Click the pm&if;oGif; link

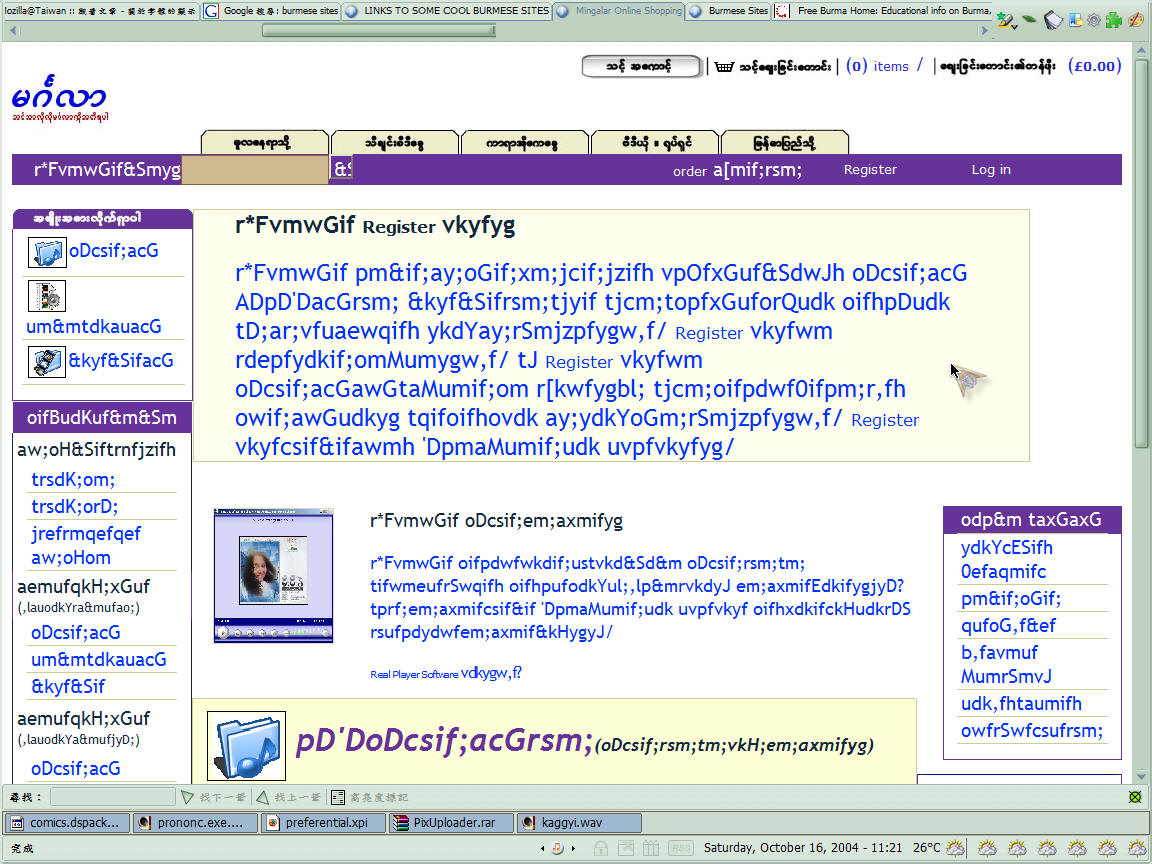pyautogui.click(x=1011, y=599)
